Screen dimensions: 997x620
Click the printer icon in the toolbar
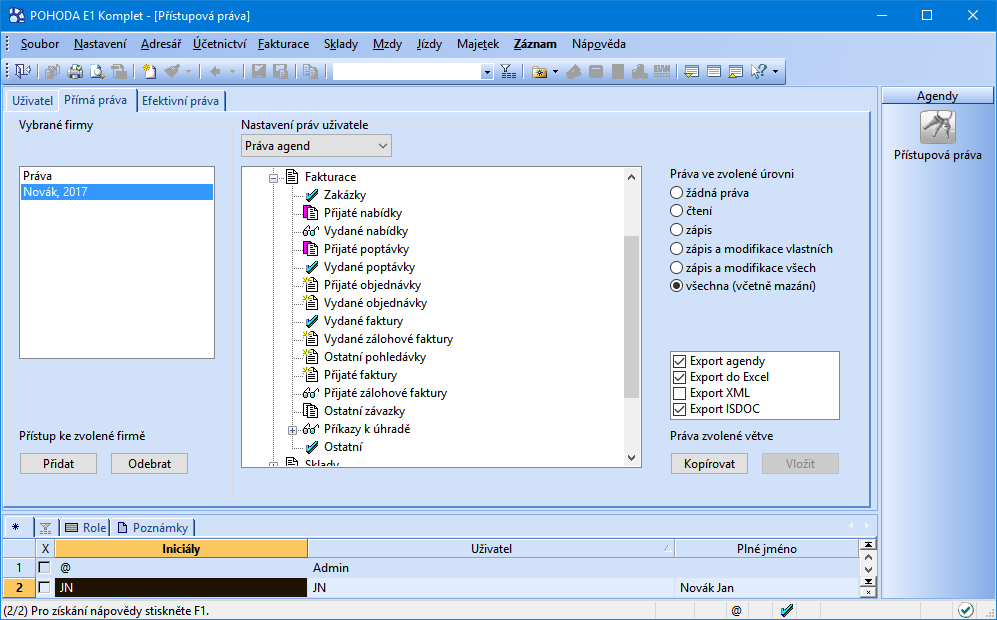(75, 71)
